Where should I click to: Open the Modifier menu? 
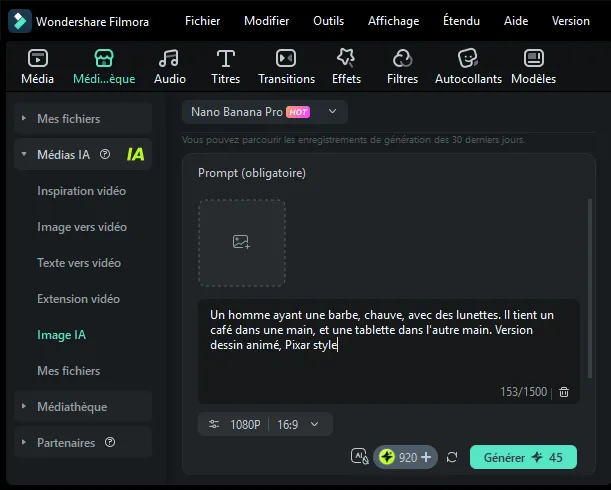(x=267, y=21)
